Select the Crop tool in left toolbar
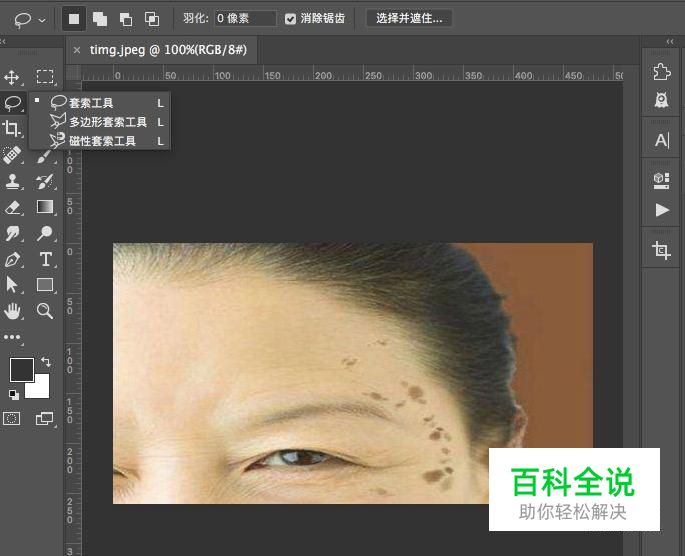This screenshot has width=685, height=556. coord(13,128)
